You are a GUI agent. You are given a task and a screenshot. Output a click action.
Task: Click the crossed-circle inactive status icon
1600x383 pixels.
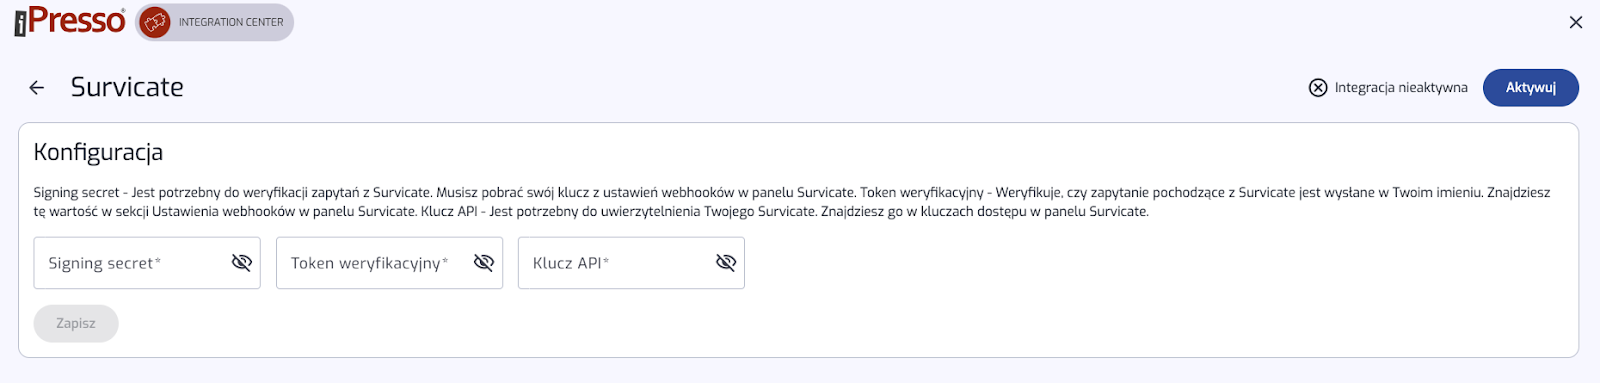pyautogui.click(x=1318, y=88)
